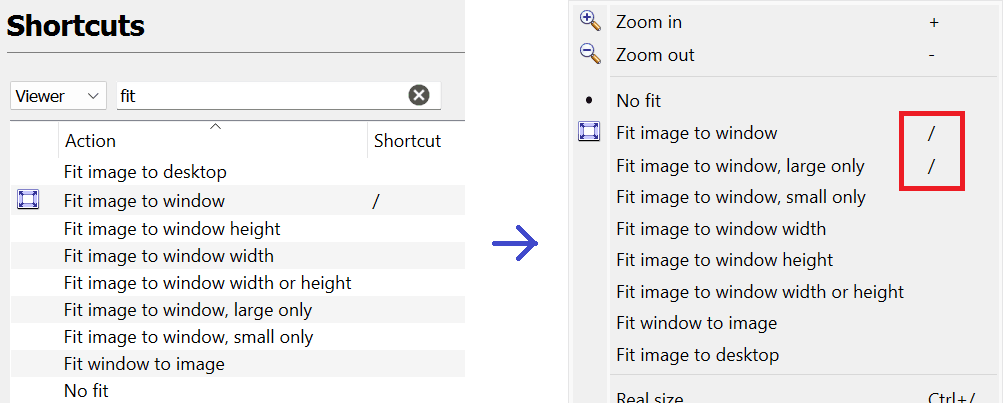Select Fit image to window height list row

172,229
